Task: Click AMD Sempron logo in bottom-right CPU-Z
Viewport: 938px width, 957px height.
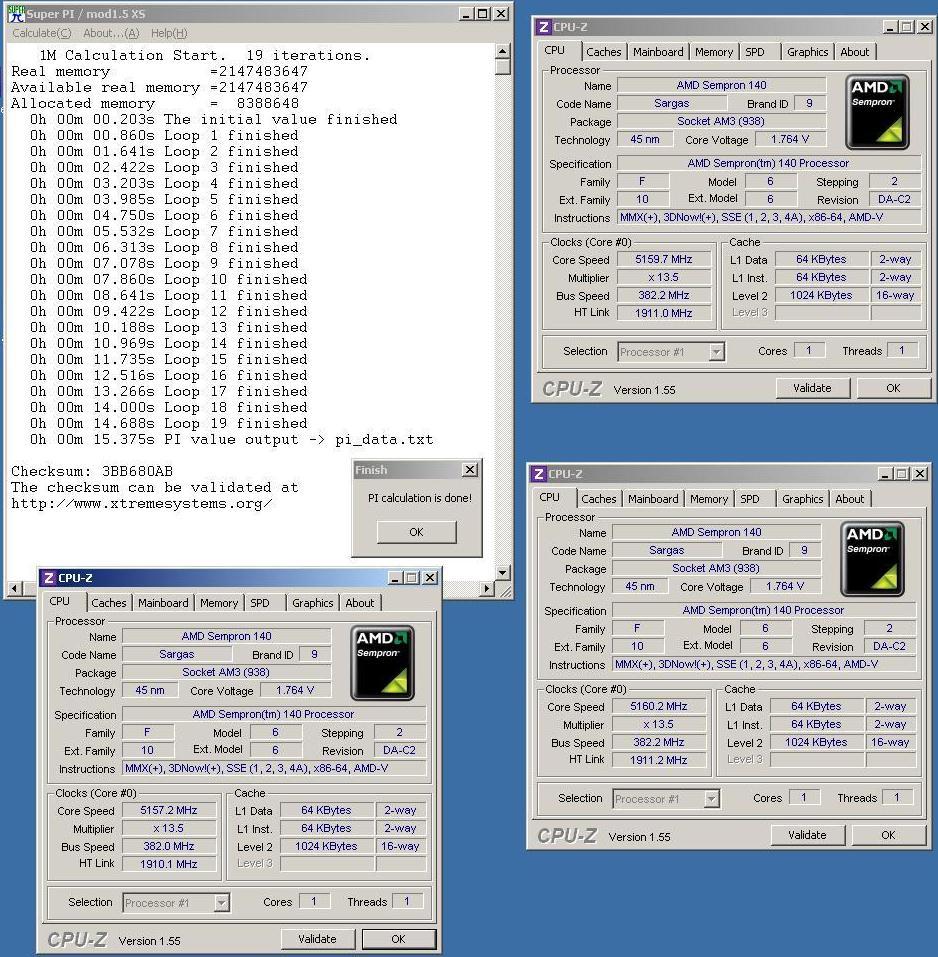Action: (x=872, y=559)
